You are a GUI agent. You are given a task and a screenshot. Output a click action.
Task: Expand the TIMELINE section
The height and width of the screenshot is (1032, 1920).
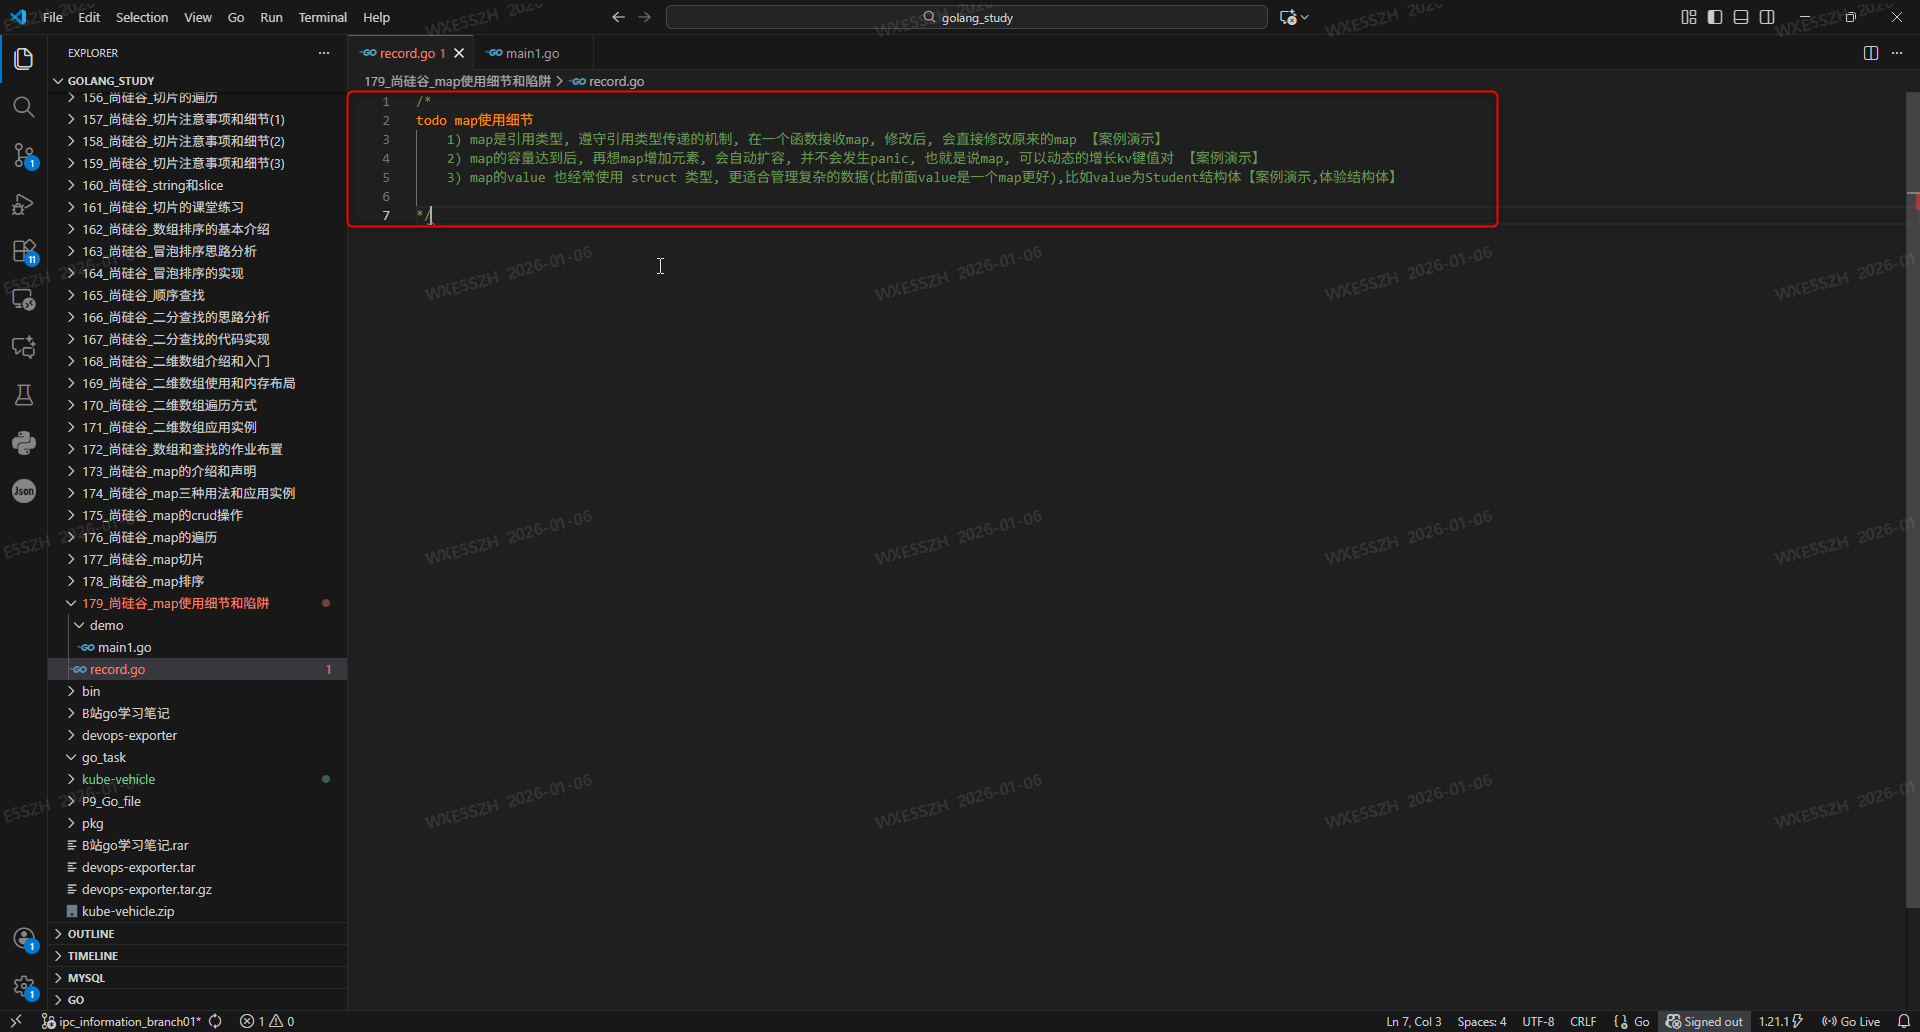197,956
